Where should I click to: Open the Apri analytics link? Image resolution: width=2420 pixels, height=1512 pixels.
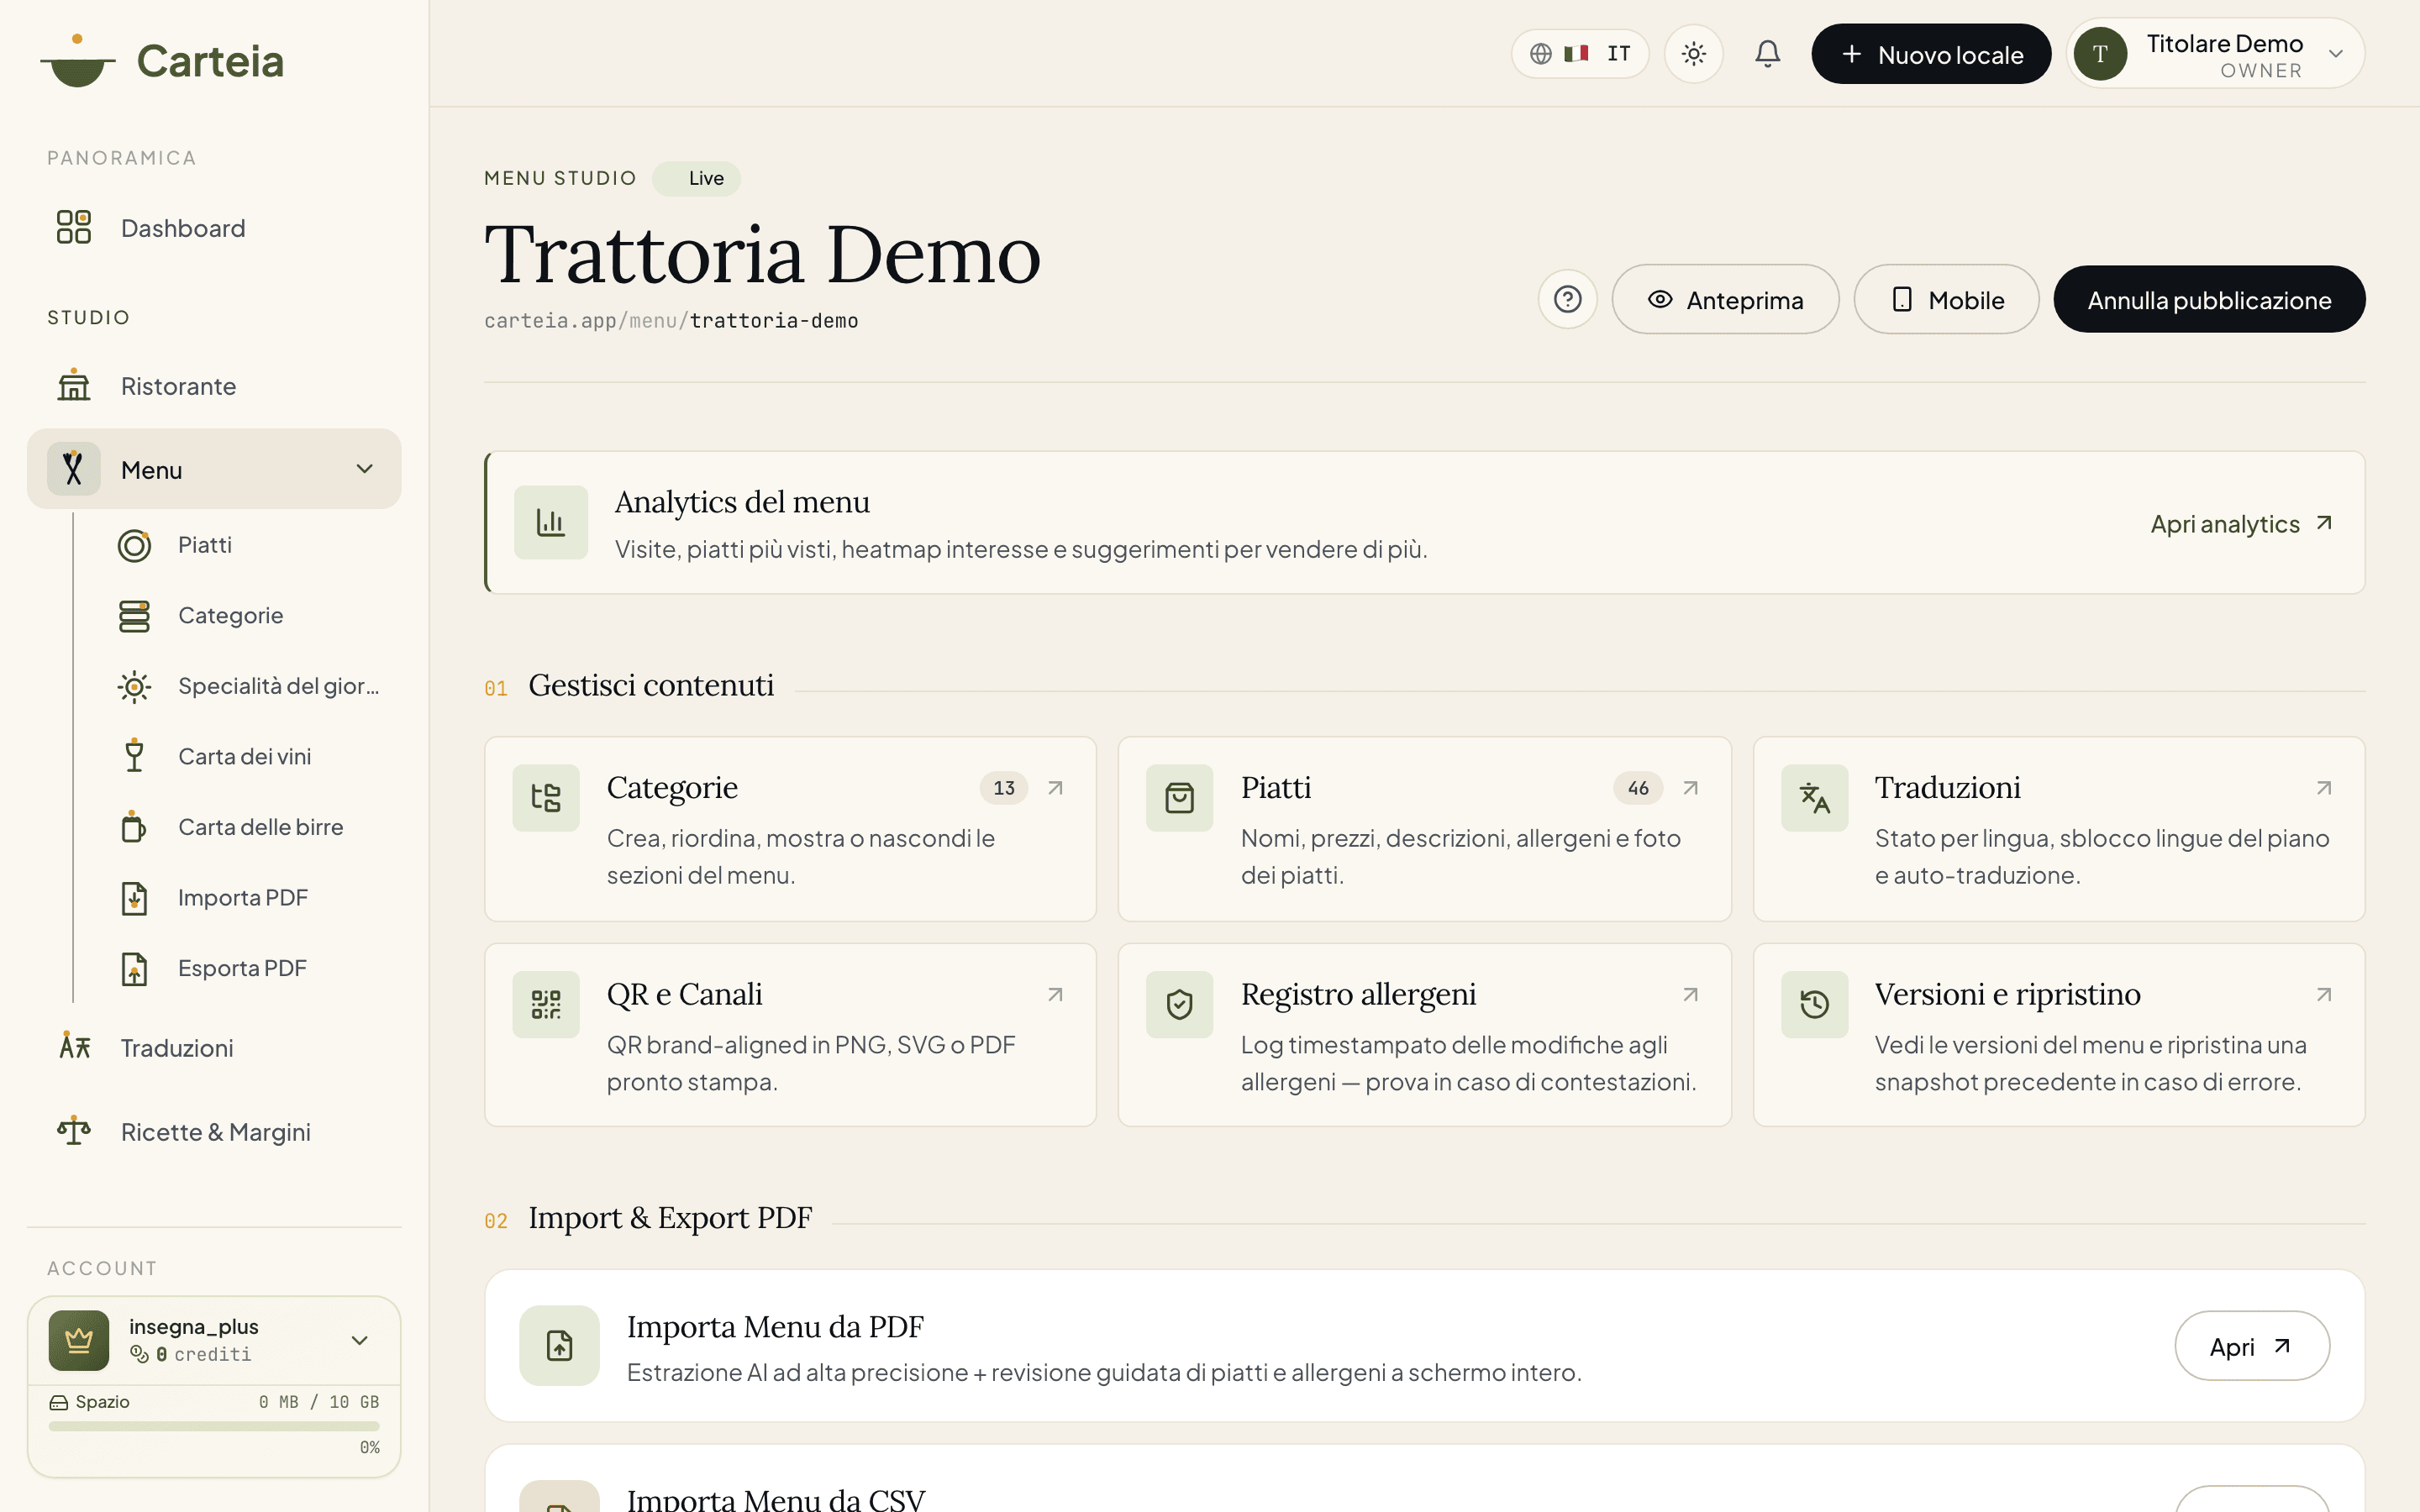pos(2241,523)
